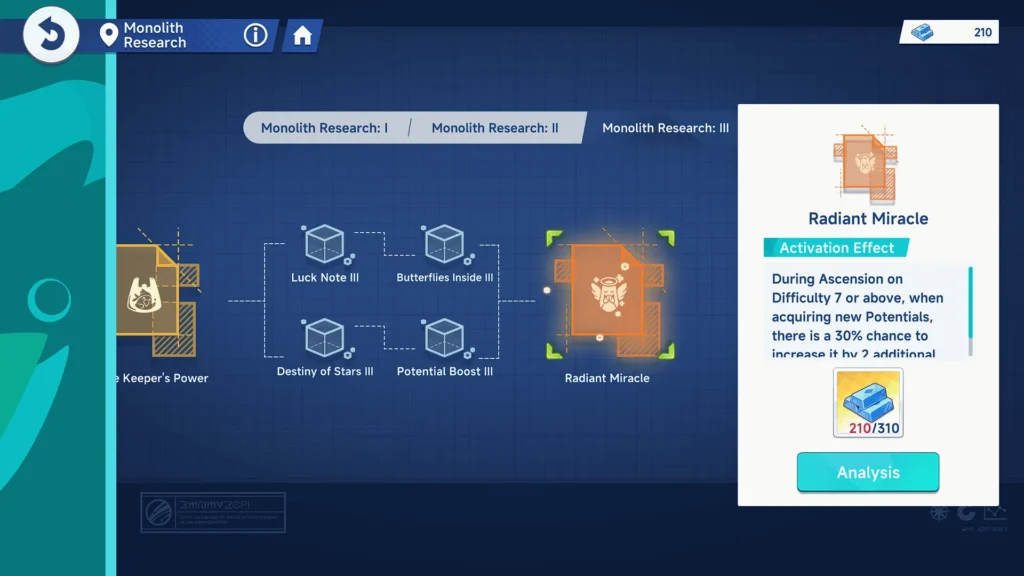Click the back arrow button
This screenshot has height=576, width=1024.
(50, 36)
